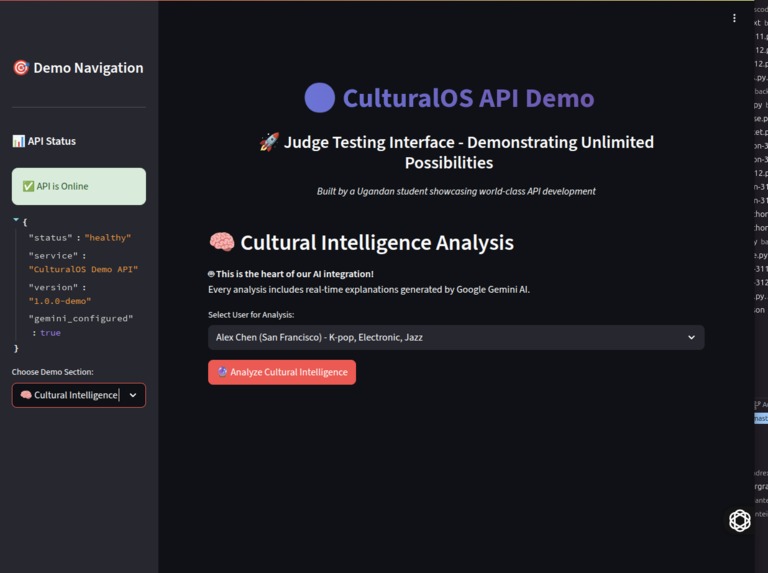Image resolution: width=768 pixels, height=573 pixels.
Task: Click the "CulturalOS Demo API" service value
Action: [83, 269]
